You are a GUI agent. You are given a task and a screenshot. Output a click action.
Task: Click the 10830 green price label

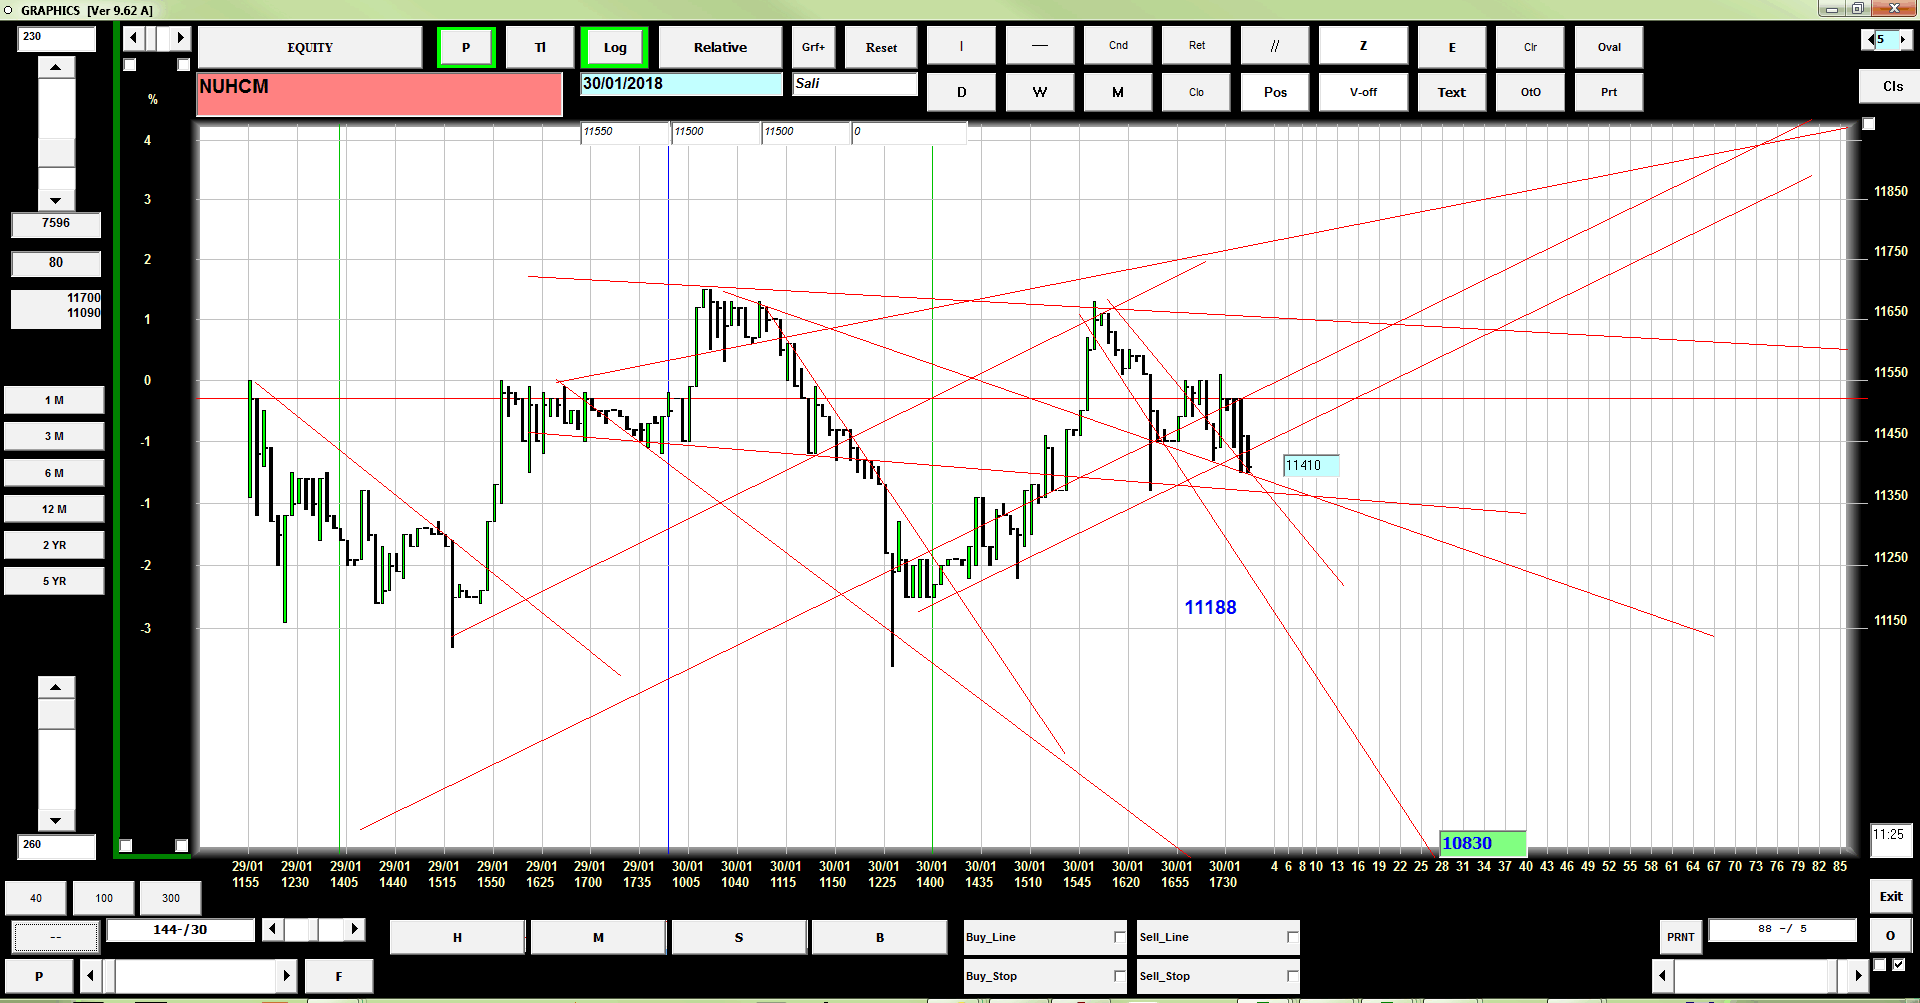tap(1483, 843)
